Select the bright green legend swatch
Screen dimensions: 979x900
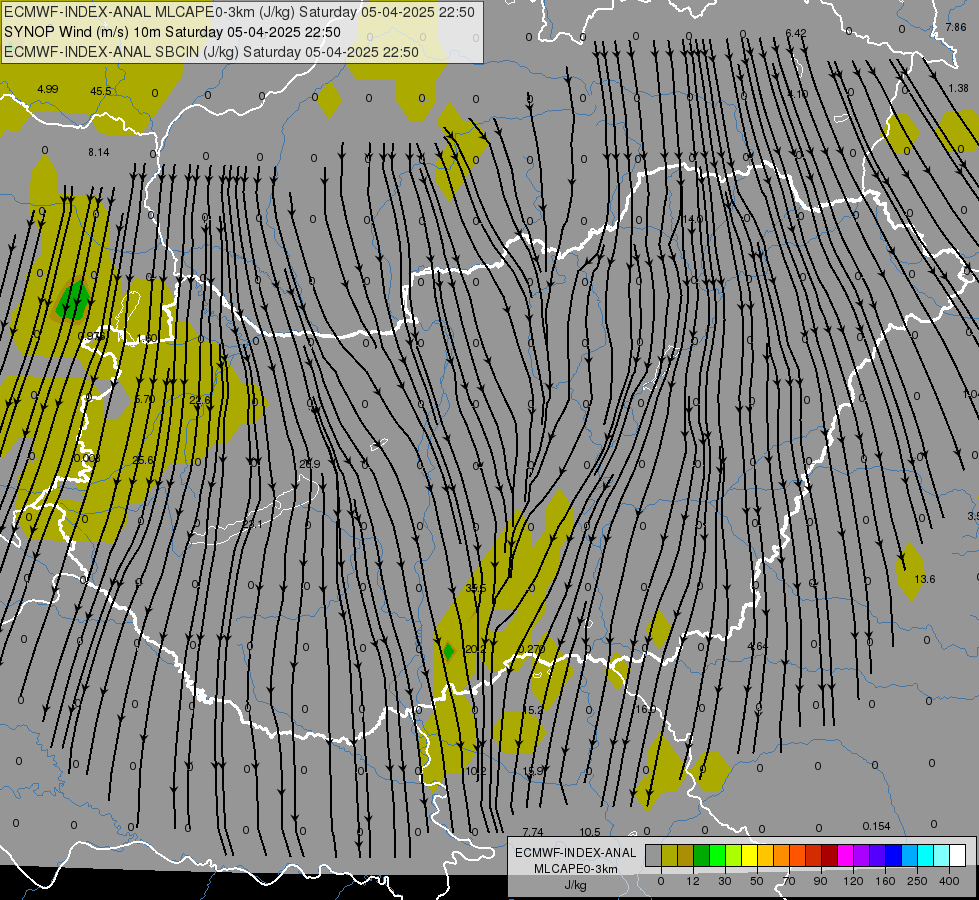(x=717, y=856)
